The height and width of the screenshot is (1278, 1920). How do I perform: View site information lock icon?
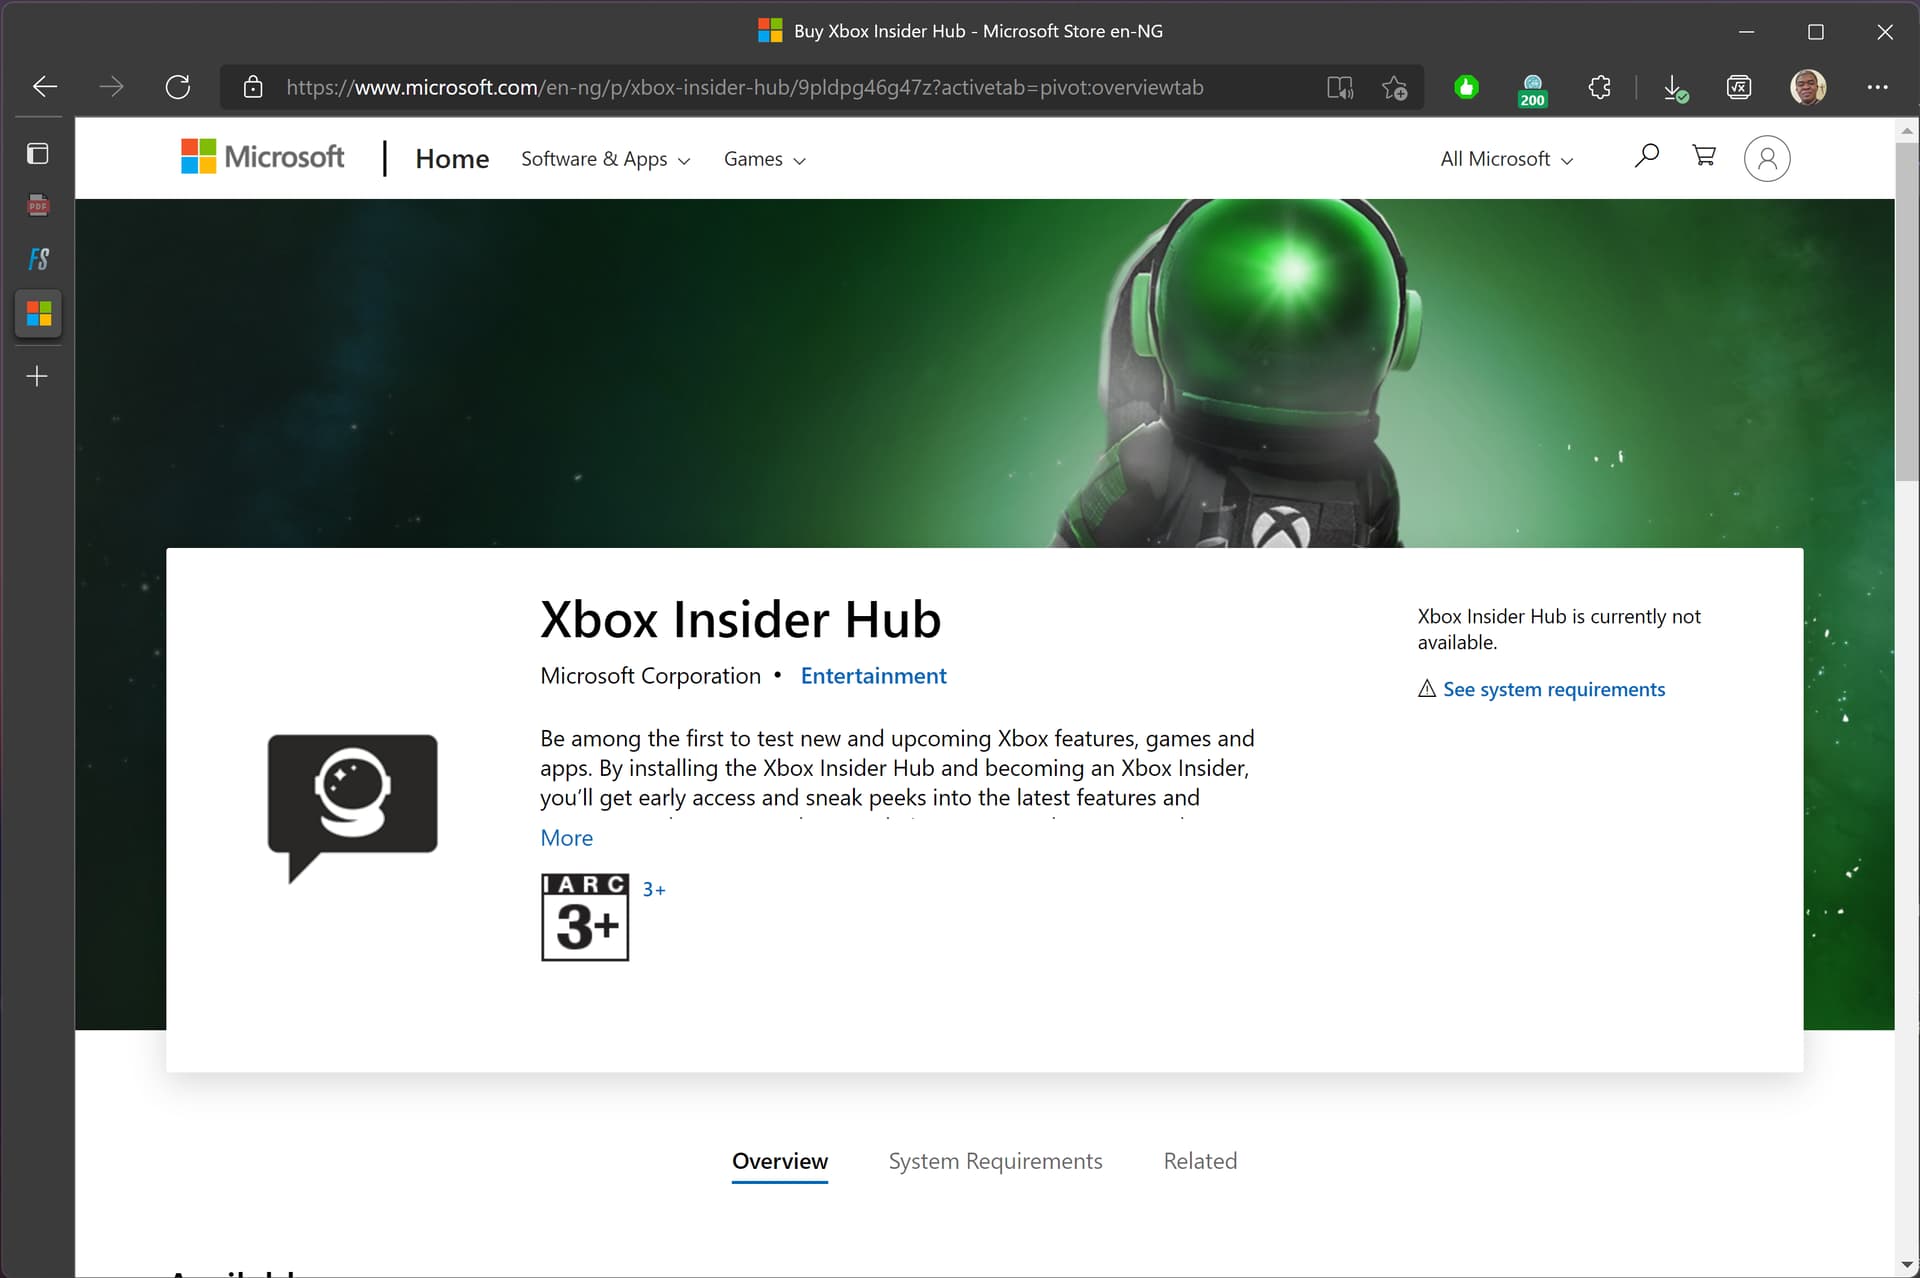coord(253,87)
